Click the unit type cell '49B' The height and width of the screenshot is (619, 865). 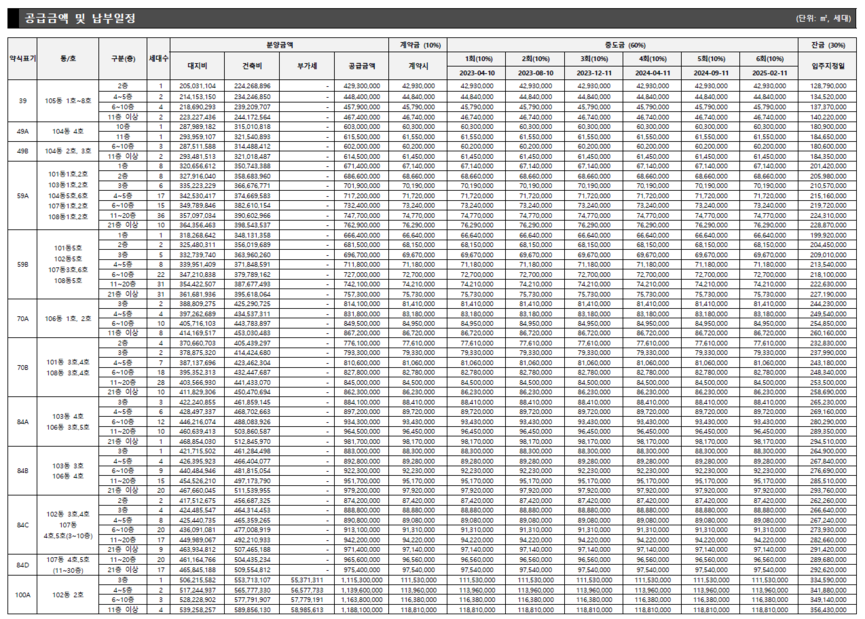(x=22, y=151)
